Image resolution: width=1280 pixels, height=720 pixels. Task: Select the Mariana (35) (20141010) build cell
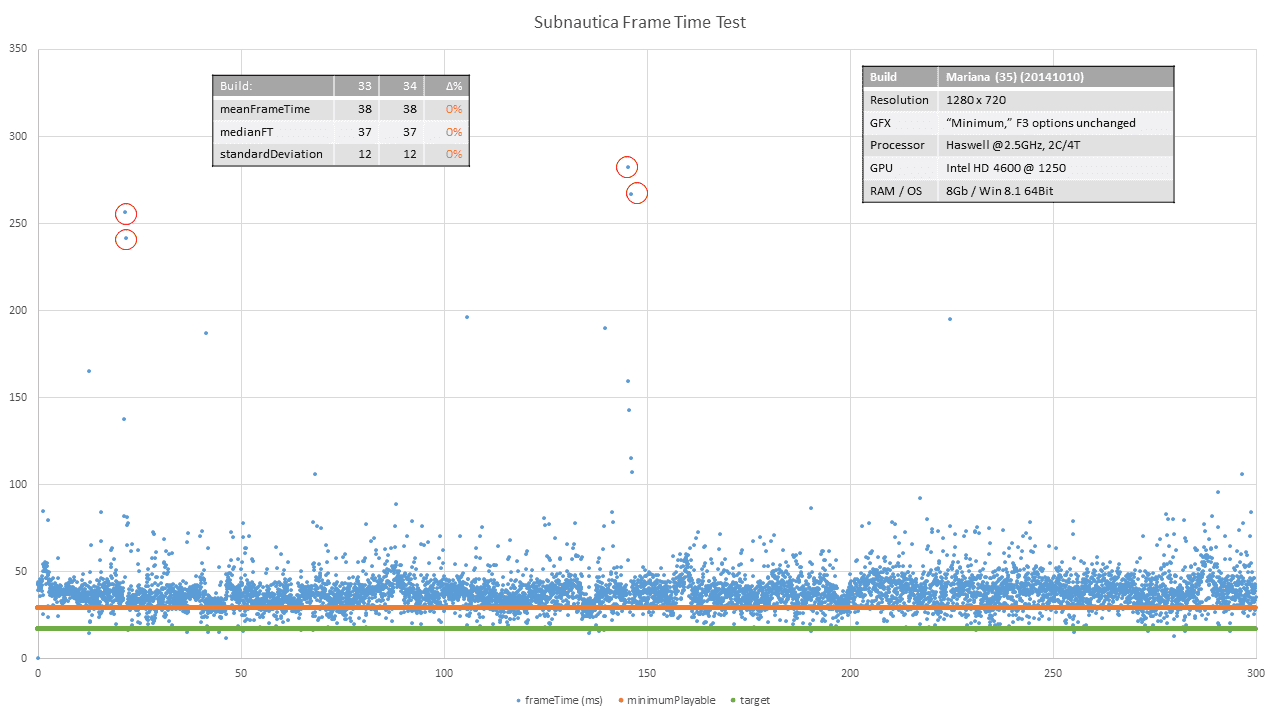[1013, 76]
